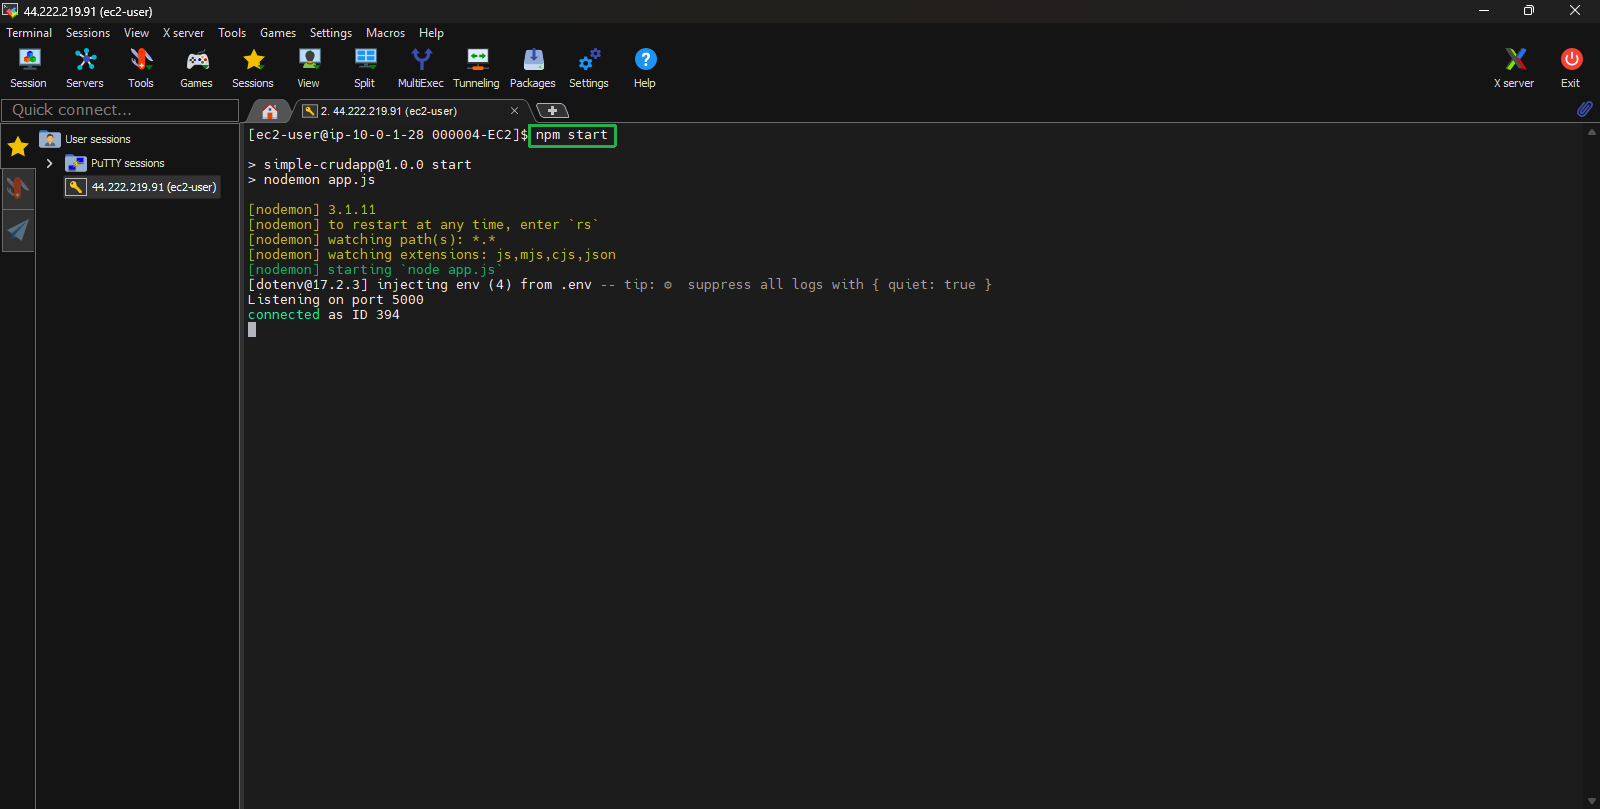Open the Terminal menu
Viewport: 1600px width, 809px height.
29,33
